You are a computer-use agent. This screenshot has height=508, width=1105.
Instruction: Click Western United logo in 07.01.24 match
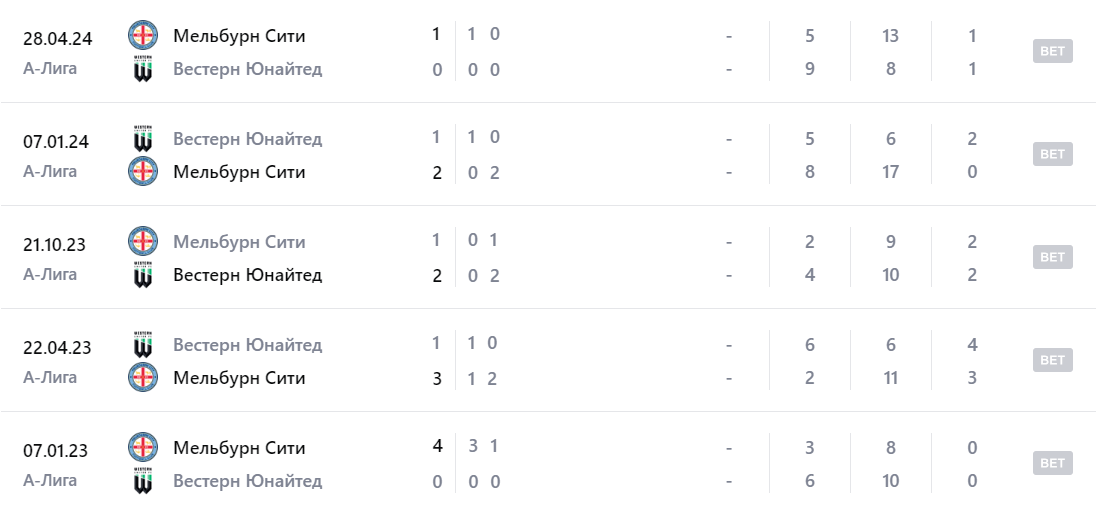pyautogui.click(x=143, y=139)
